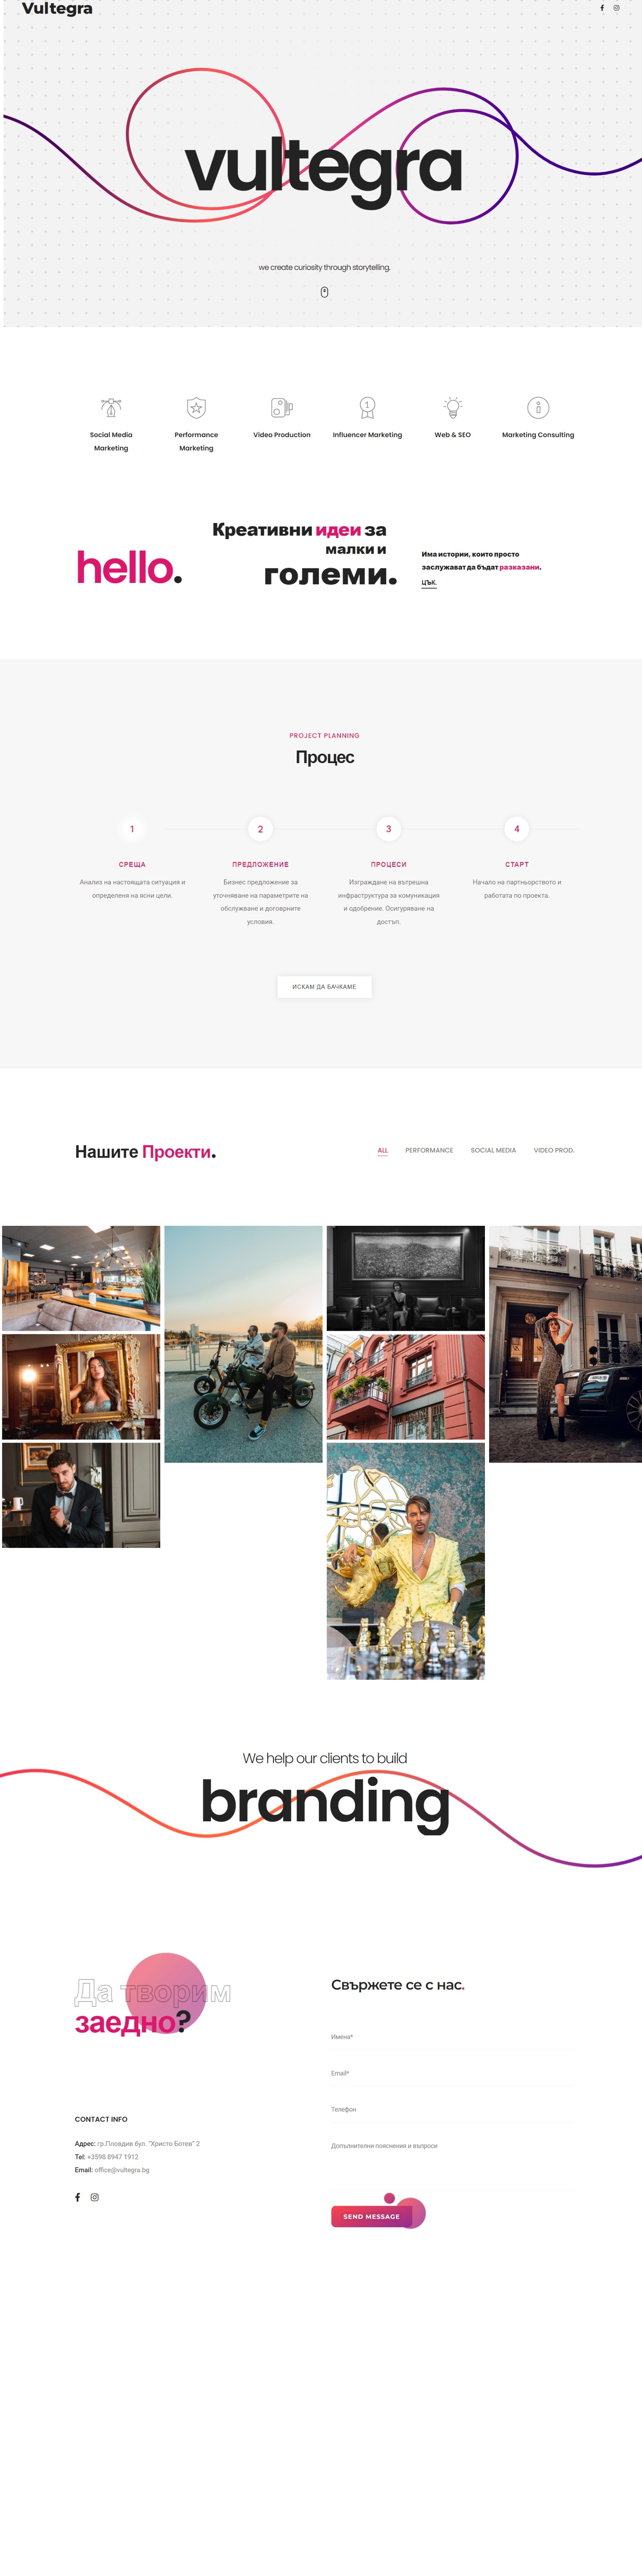Open Instagram icon in contact info
This screenshot has height=2576, width=642.
(95, 2197)
